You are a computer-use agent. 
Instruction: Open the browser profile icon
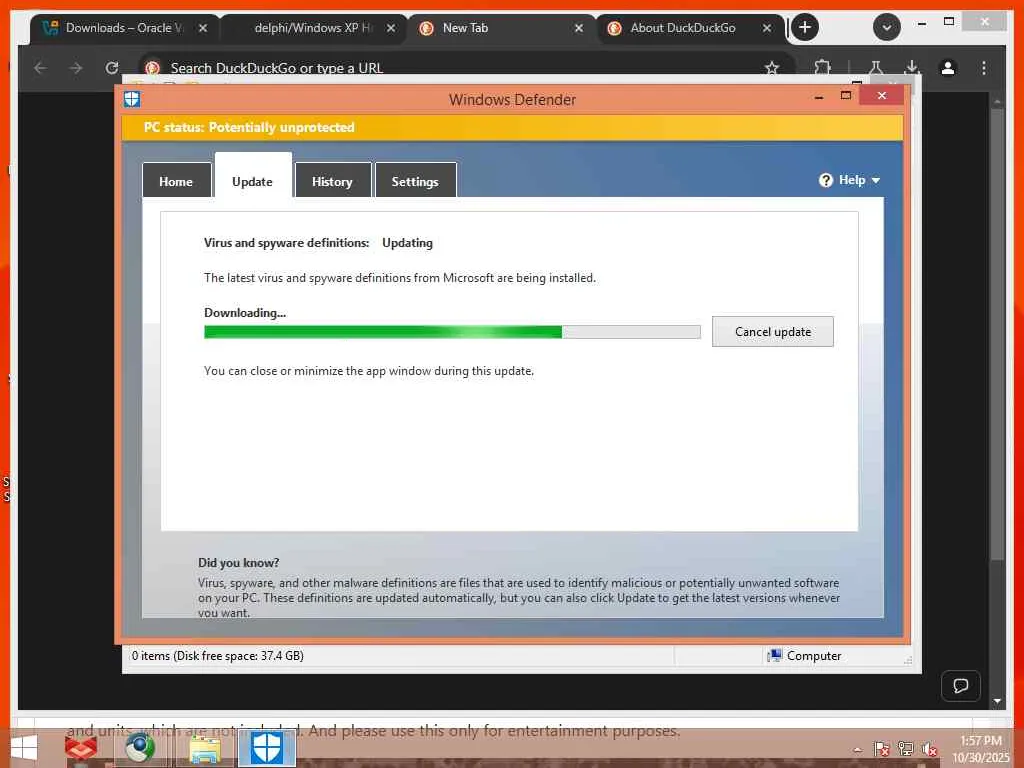(x=948, y=68)
